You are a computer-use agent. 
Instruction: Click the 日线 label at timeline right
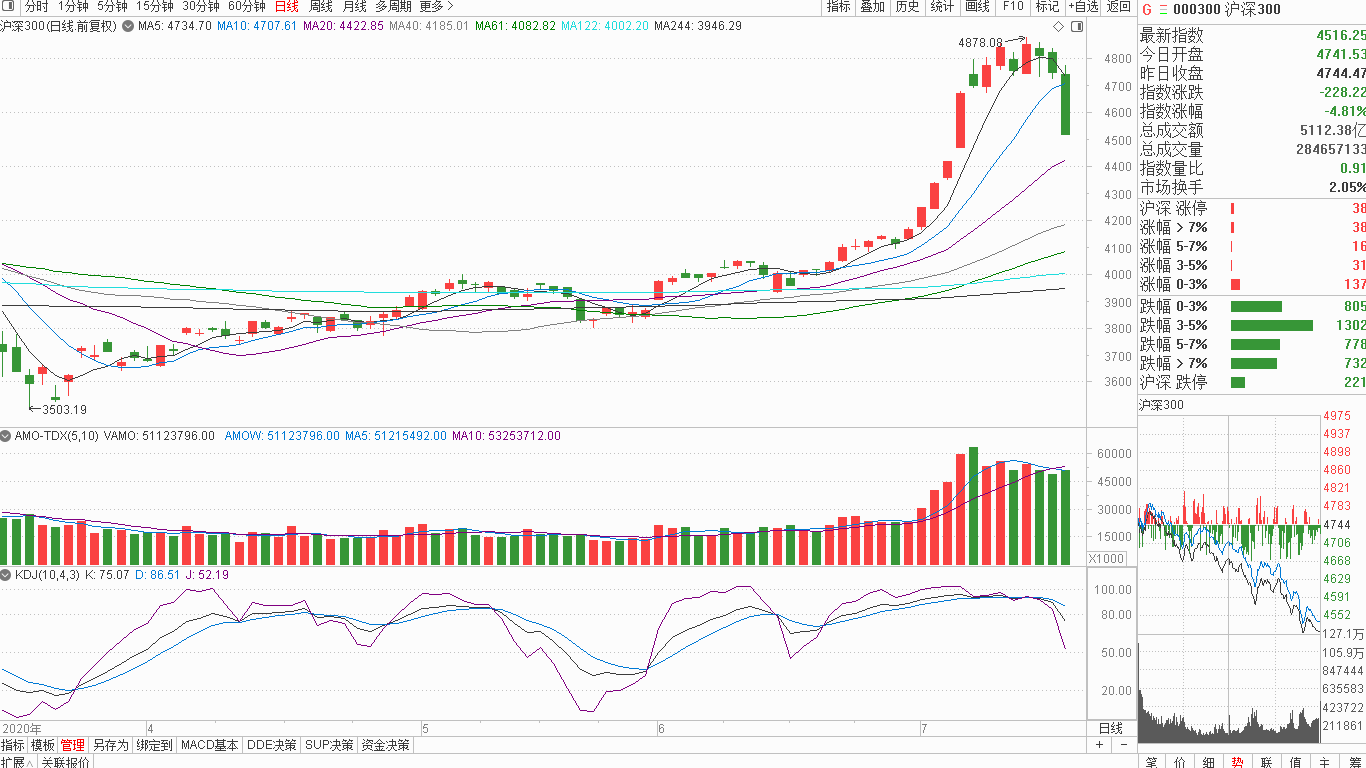1111,728
